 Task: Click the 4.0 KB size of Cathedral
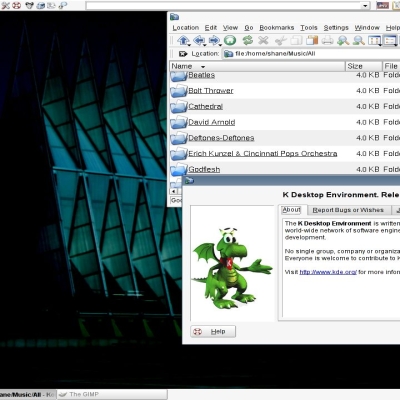pyautogui.click(x=367, y=106)
